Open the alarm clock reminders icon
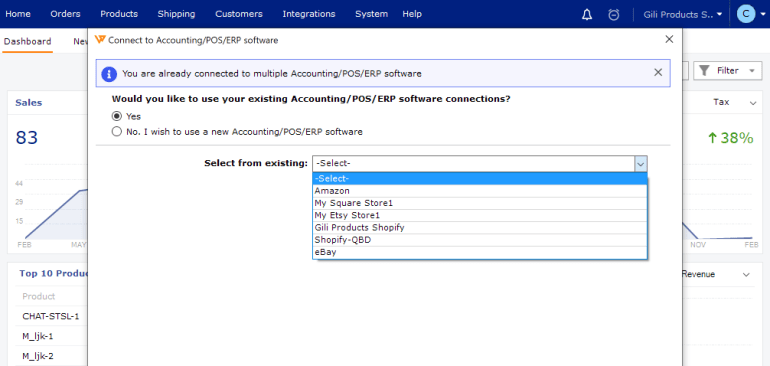This screenshot has height=366, width=770. coord(613,15)
